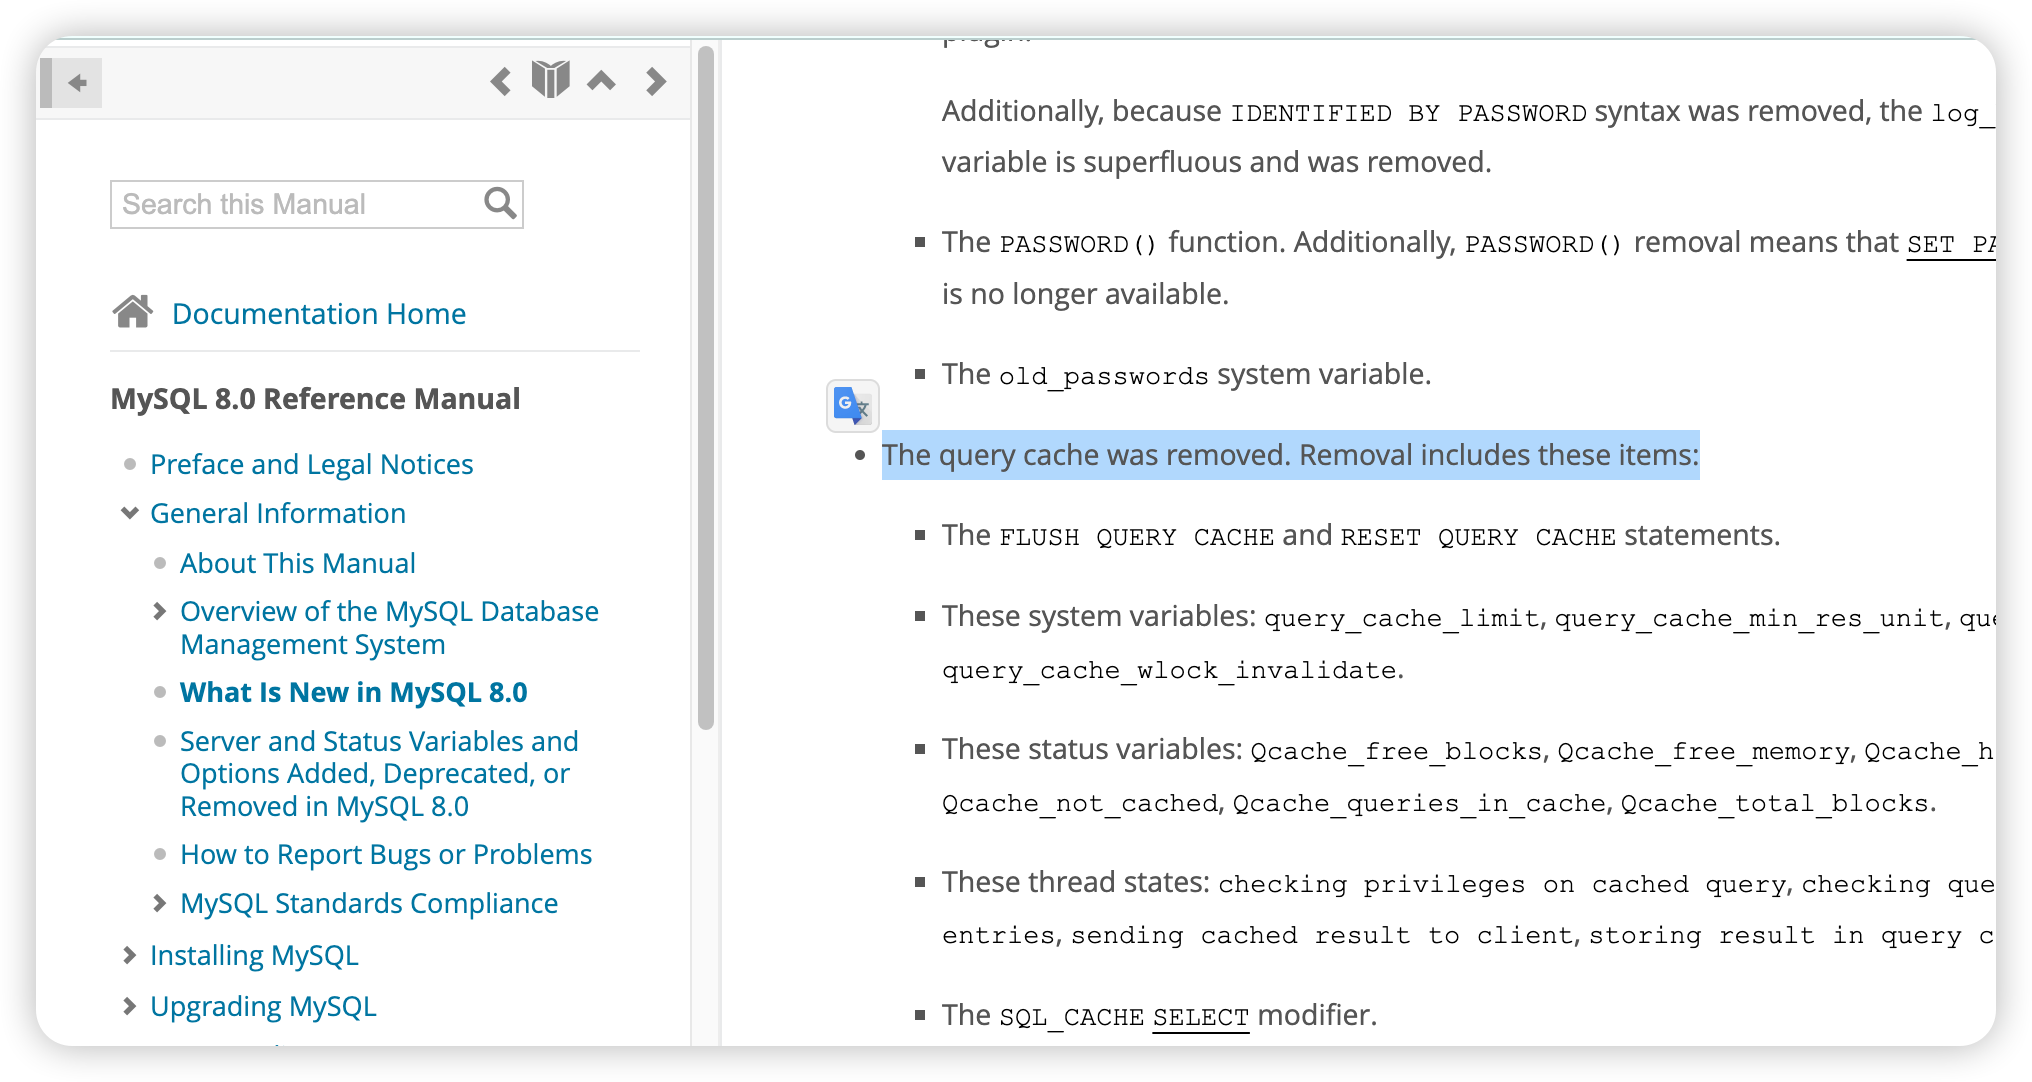Open Server and Status Variables and Options page
The height and width of the screenshot is (1082, 2032).
[379, 773]
